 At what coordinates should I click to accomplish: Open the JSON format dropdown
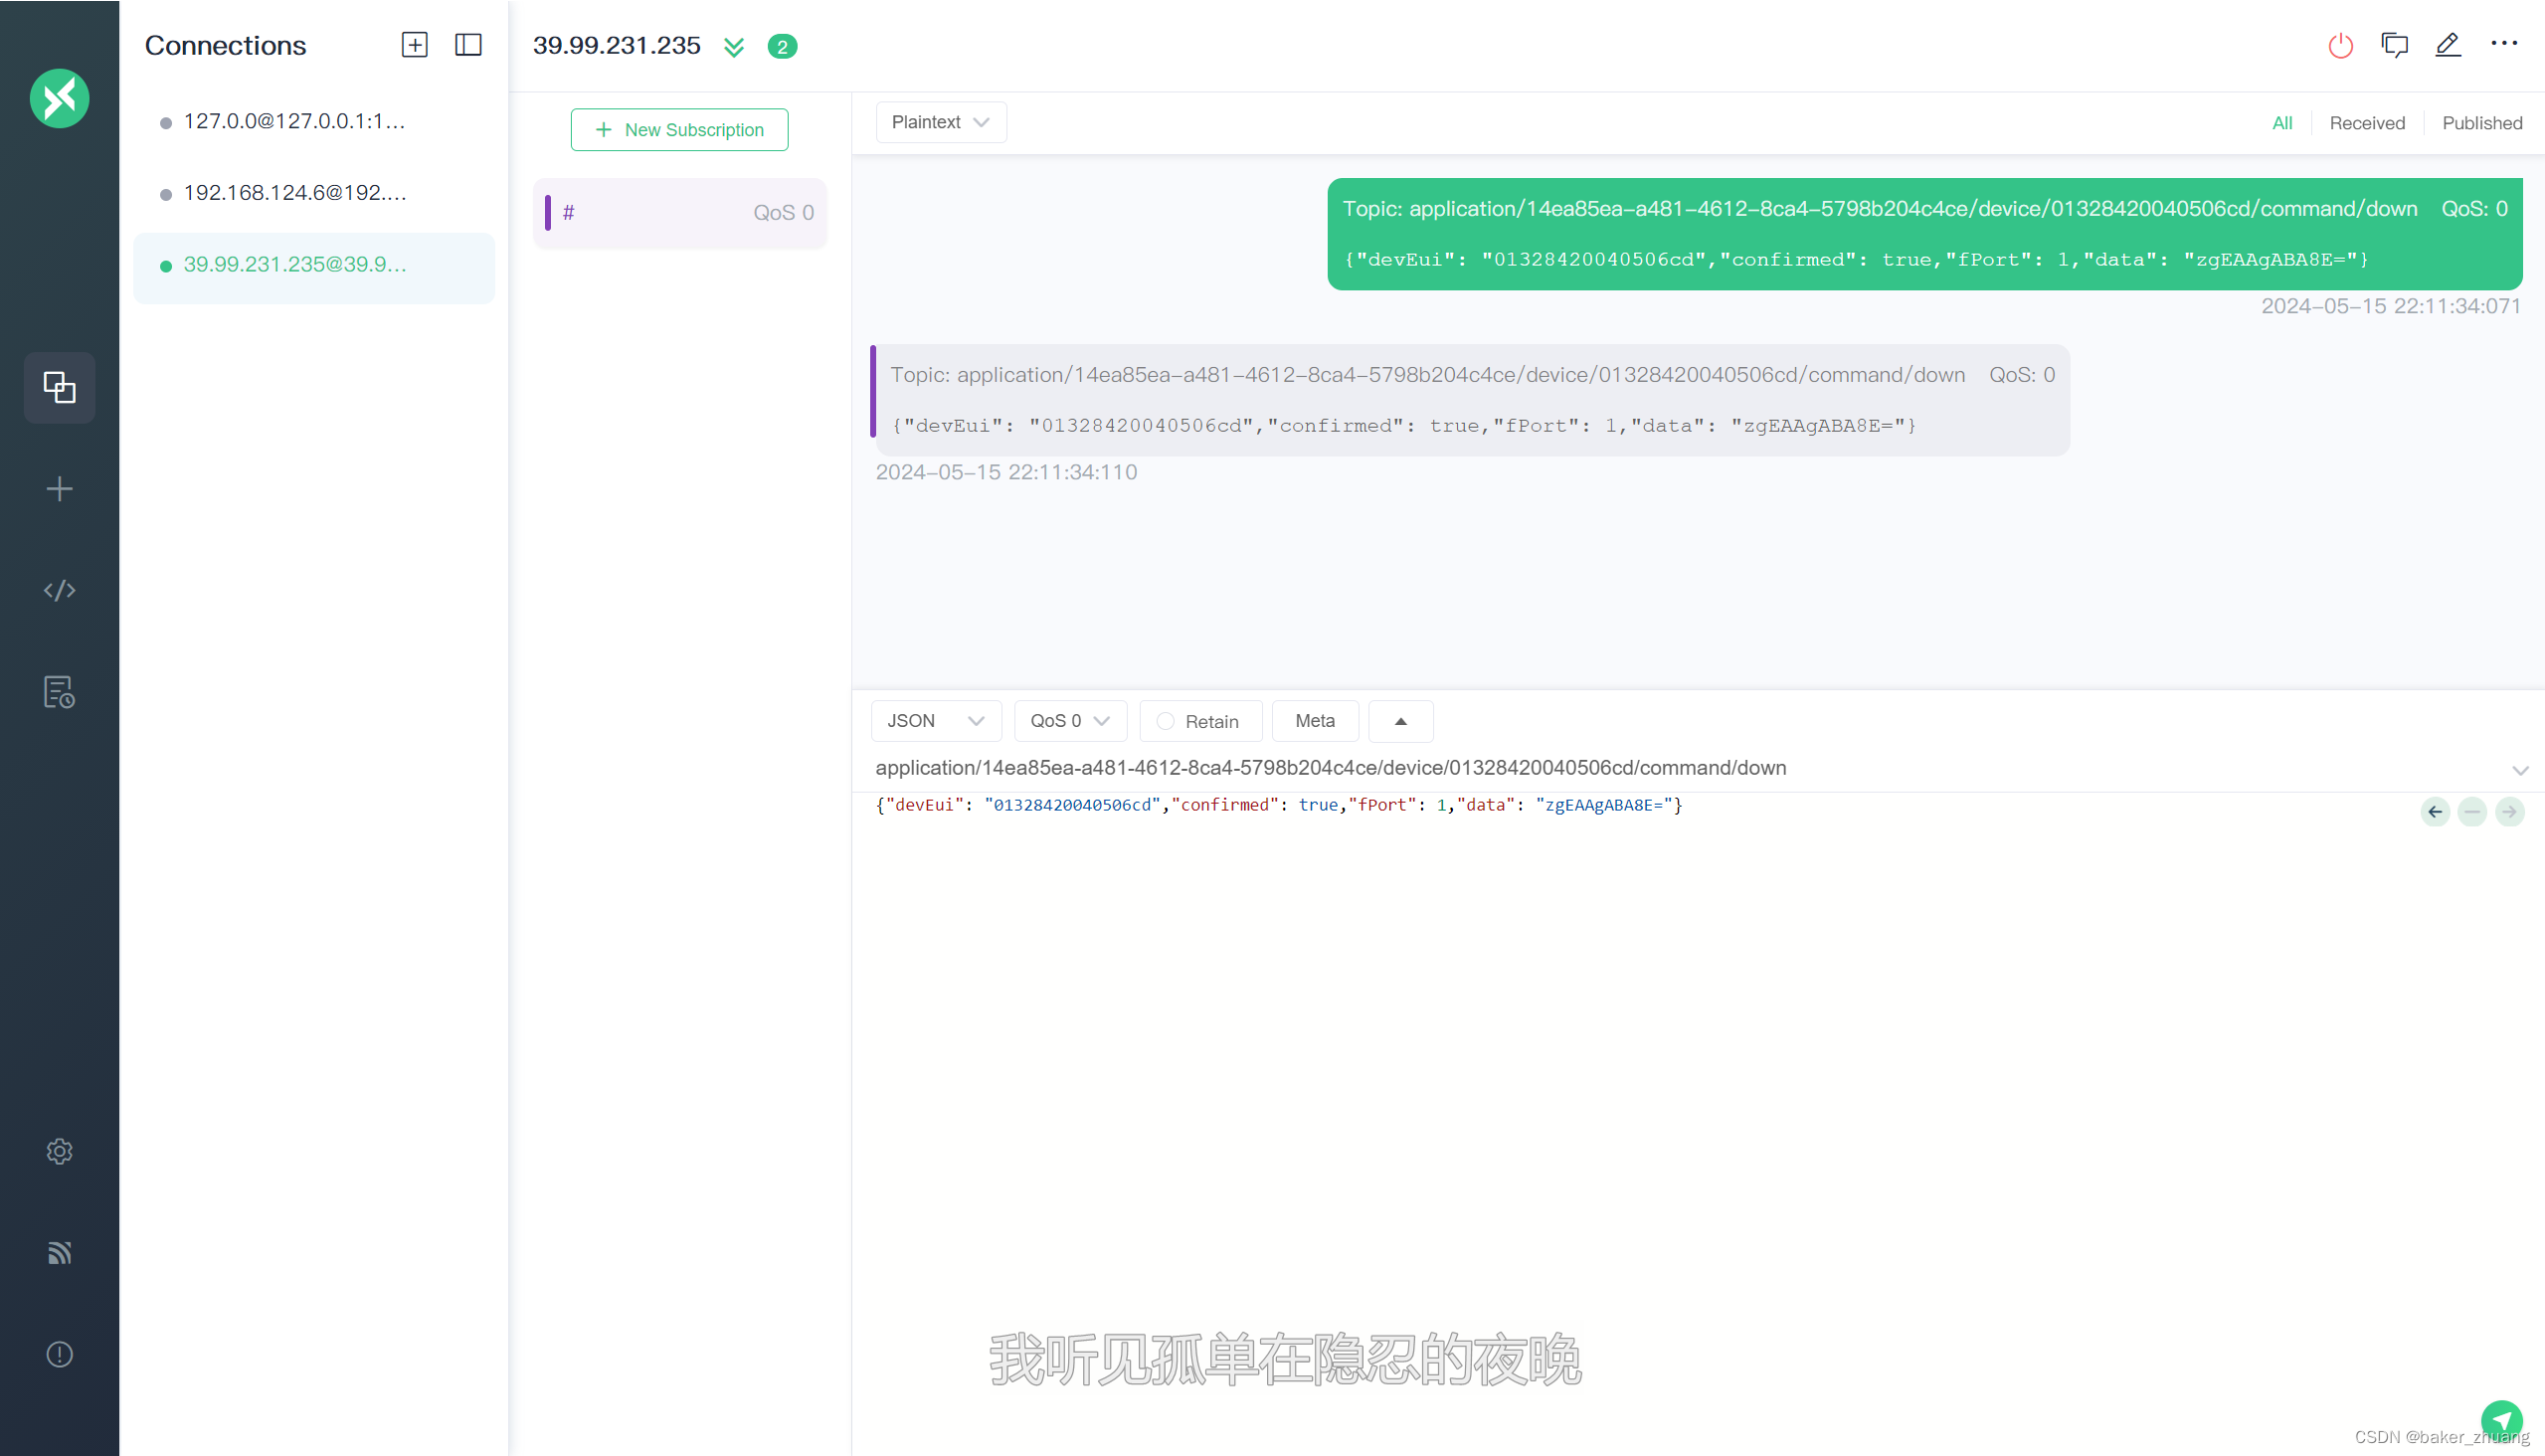(x=935, y=721)
